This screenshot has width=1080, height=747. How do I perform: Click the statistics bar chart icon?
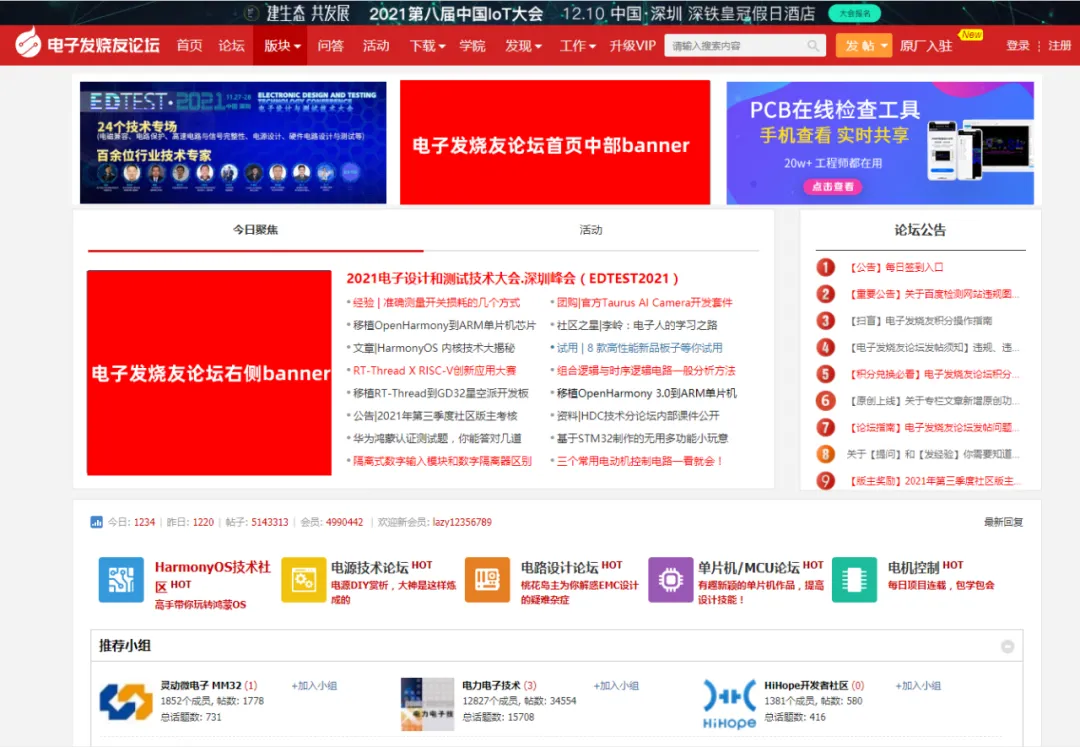(x=96, y=522)
